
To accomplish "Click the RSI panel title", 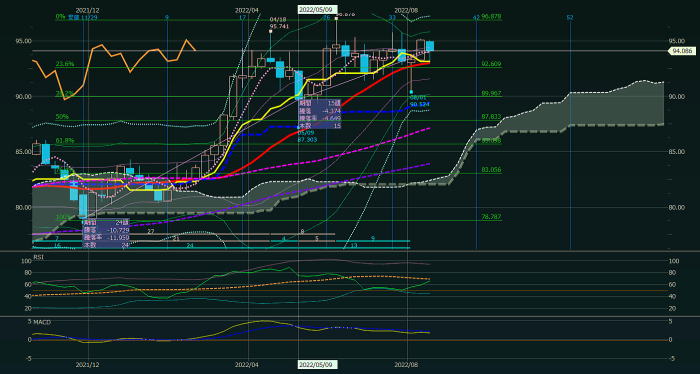I will click(38, 258).
